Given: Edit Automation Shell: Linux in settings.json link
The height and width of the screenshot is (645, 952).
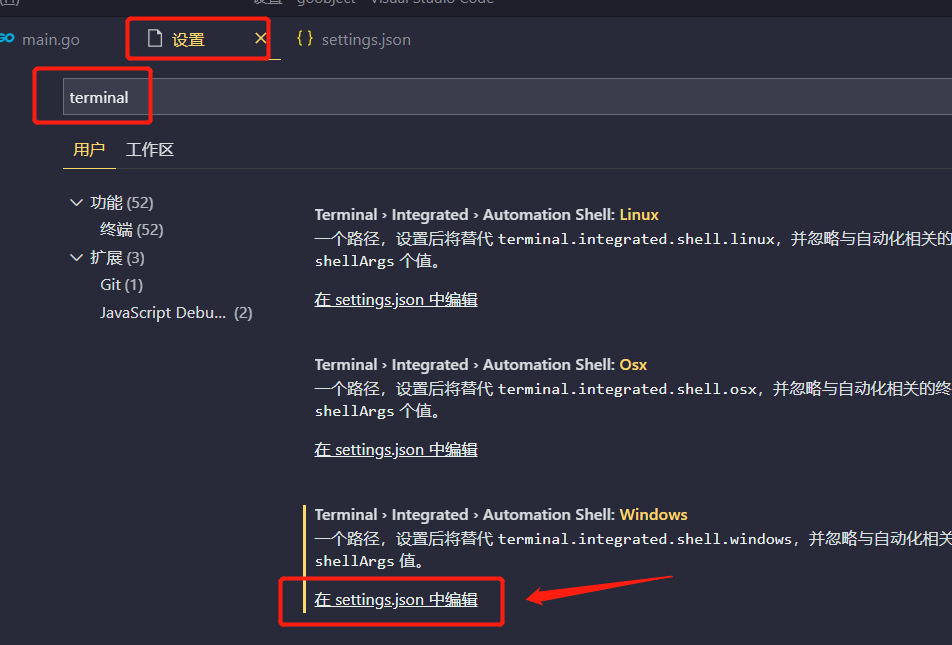Looking at the screenshot, I should tap(396, 299).
